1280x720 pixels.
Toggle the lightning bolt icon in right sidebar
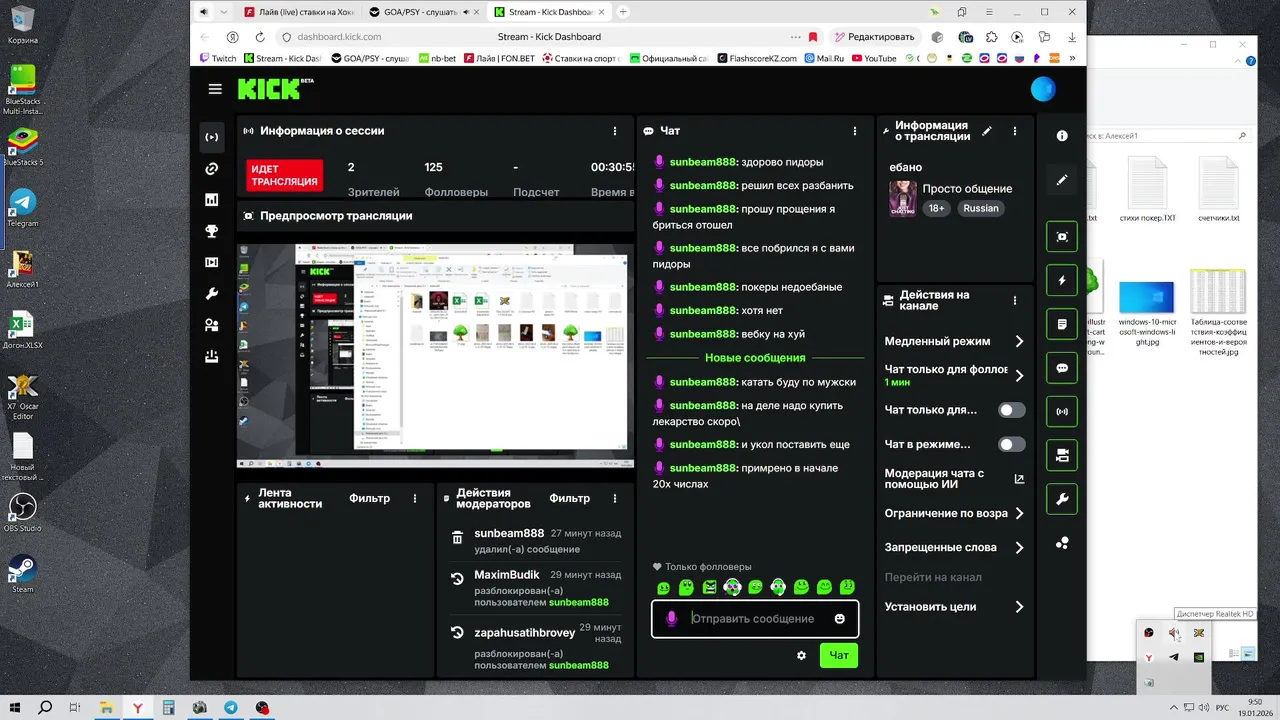pos(1062,281)
